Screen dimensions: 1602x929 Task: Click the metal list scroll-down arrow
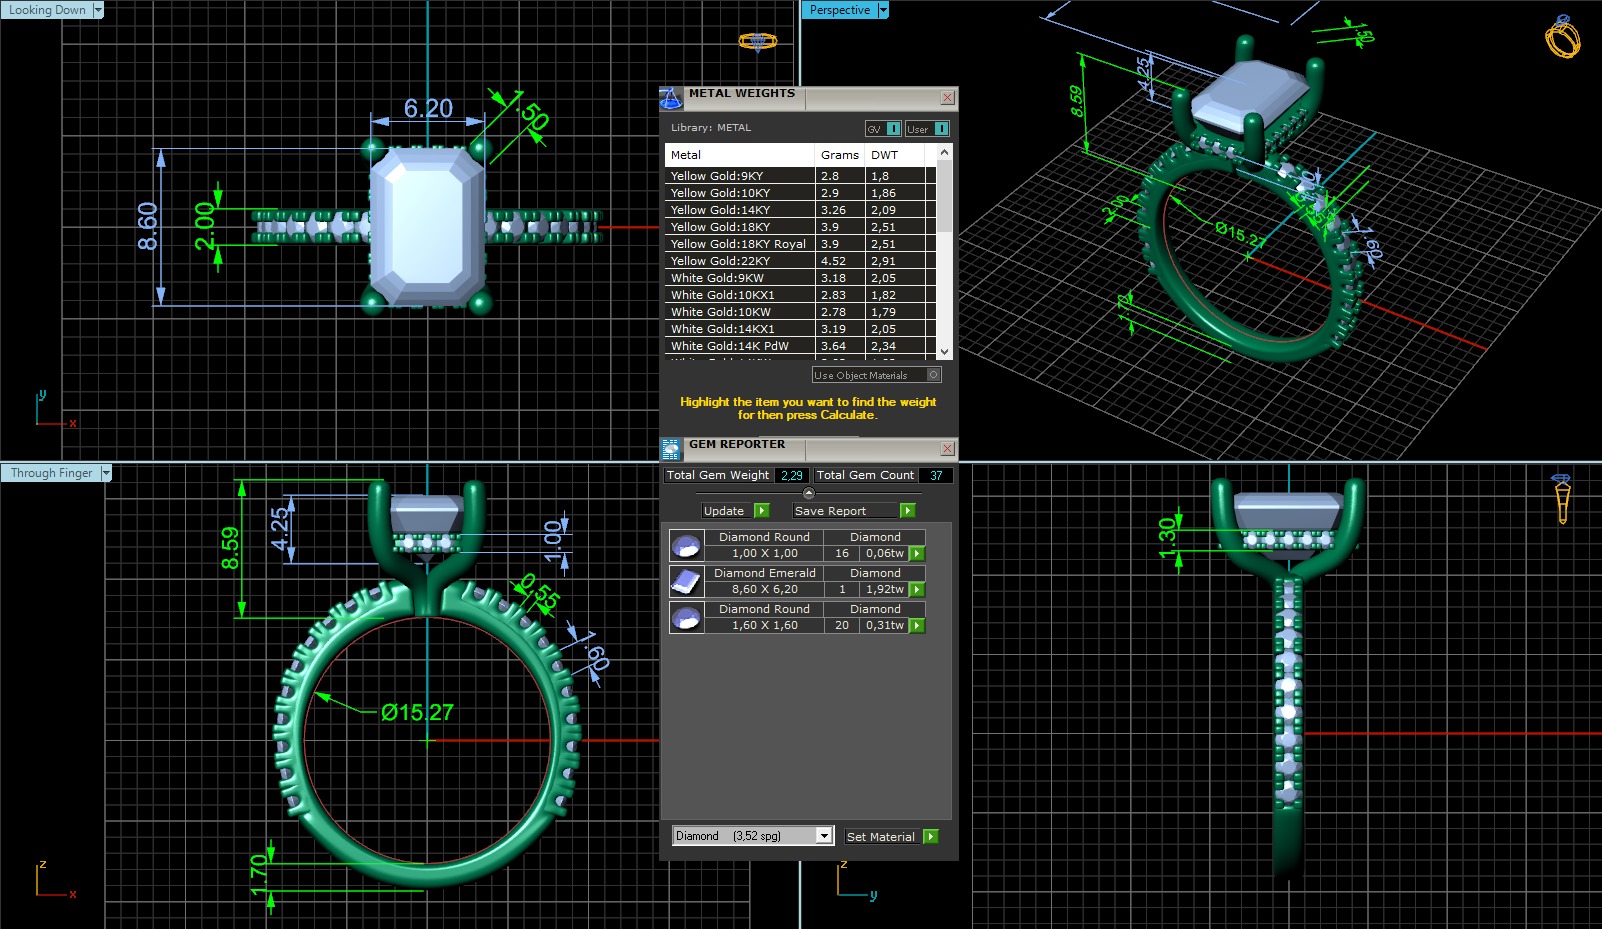[x=945, y=352]
